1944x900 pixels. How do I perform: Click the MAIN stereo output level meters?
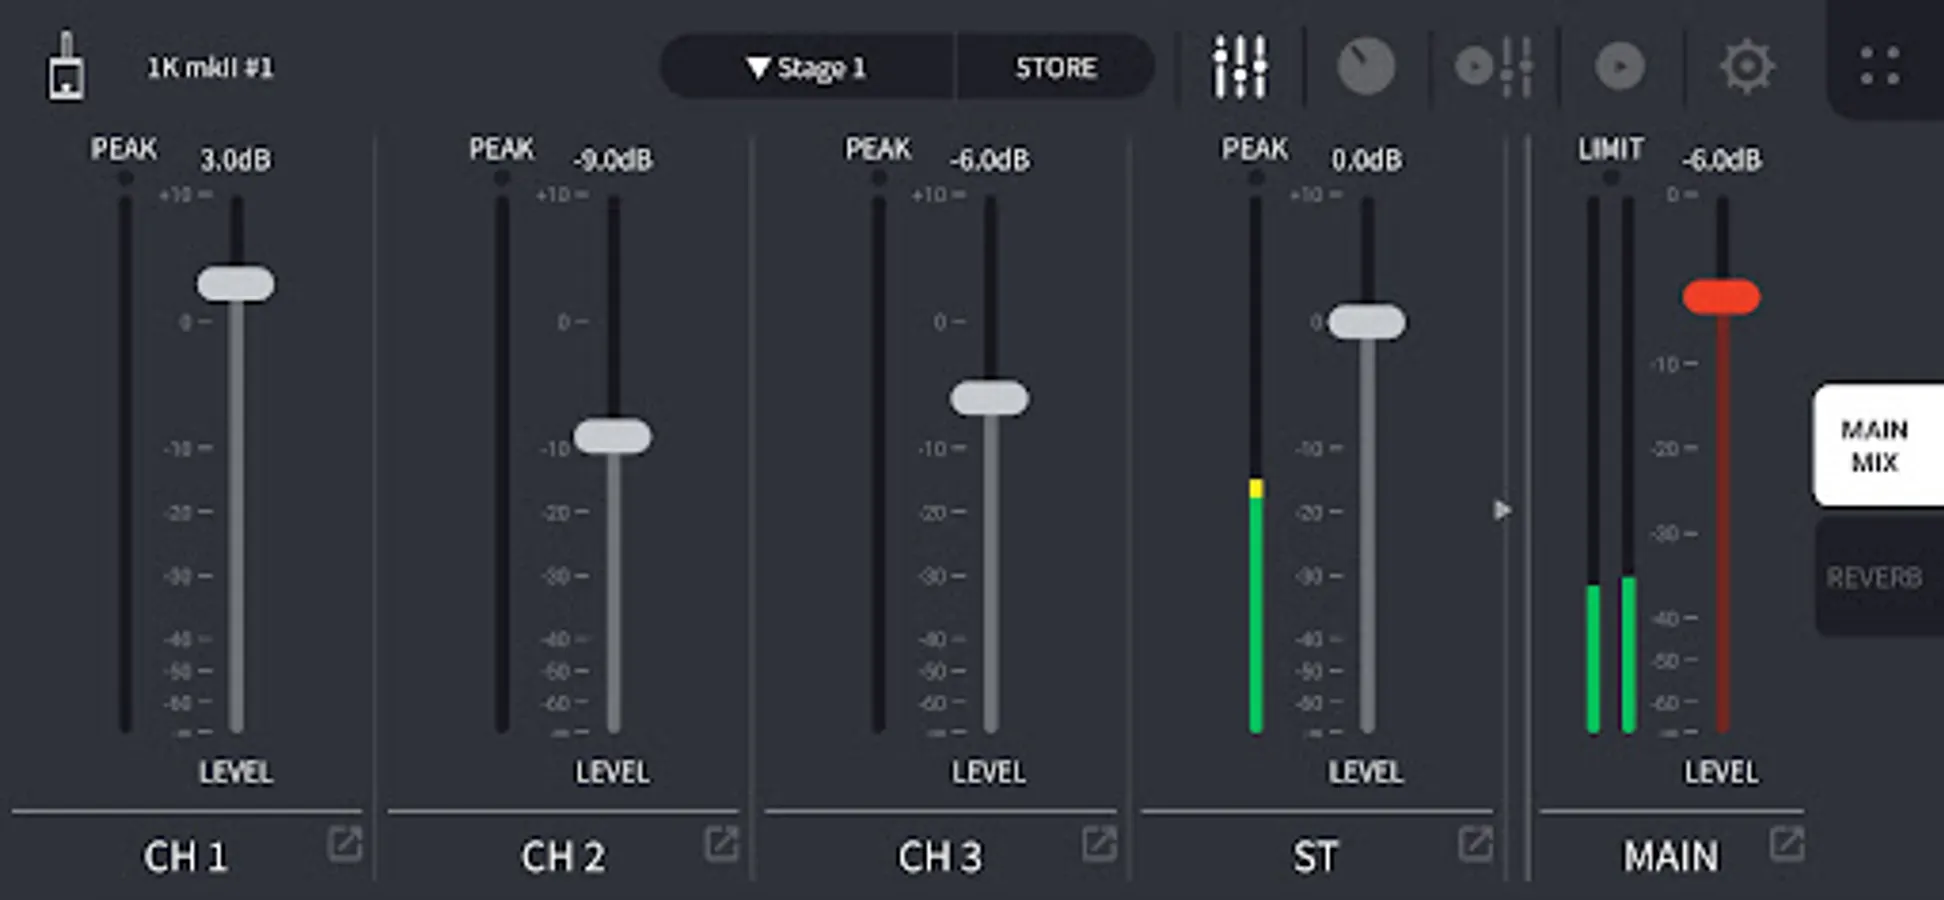1610,464
